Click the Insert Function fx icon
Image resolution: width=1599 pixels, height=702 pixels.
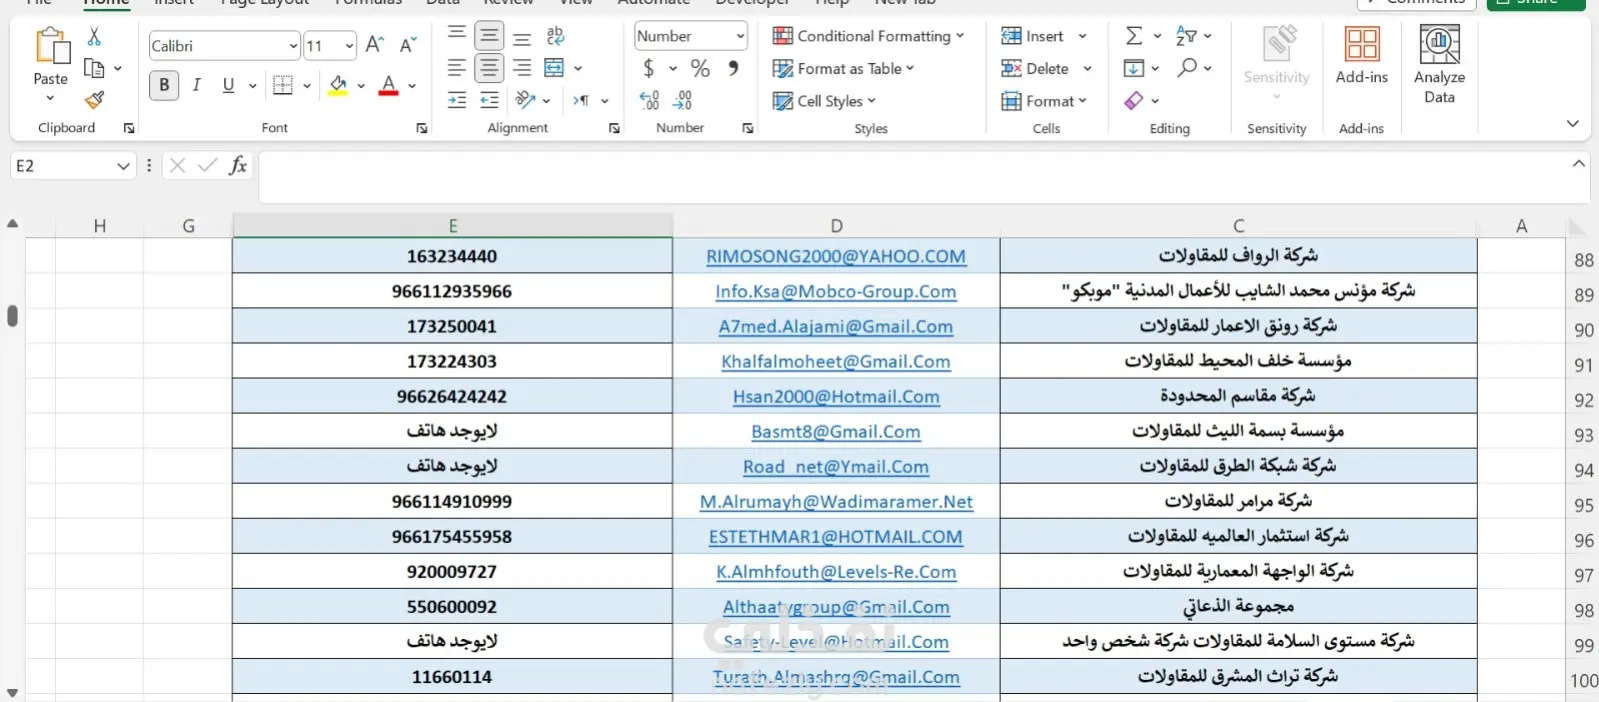click(238, 166)
